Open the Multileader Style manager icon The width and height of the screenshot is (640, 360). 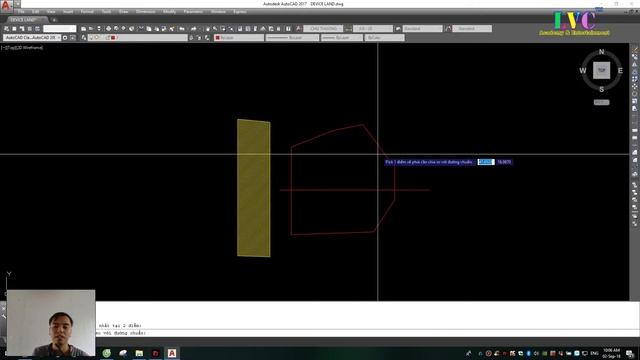pyautogui.click(x=448, y=29)
